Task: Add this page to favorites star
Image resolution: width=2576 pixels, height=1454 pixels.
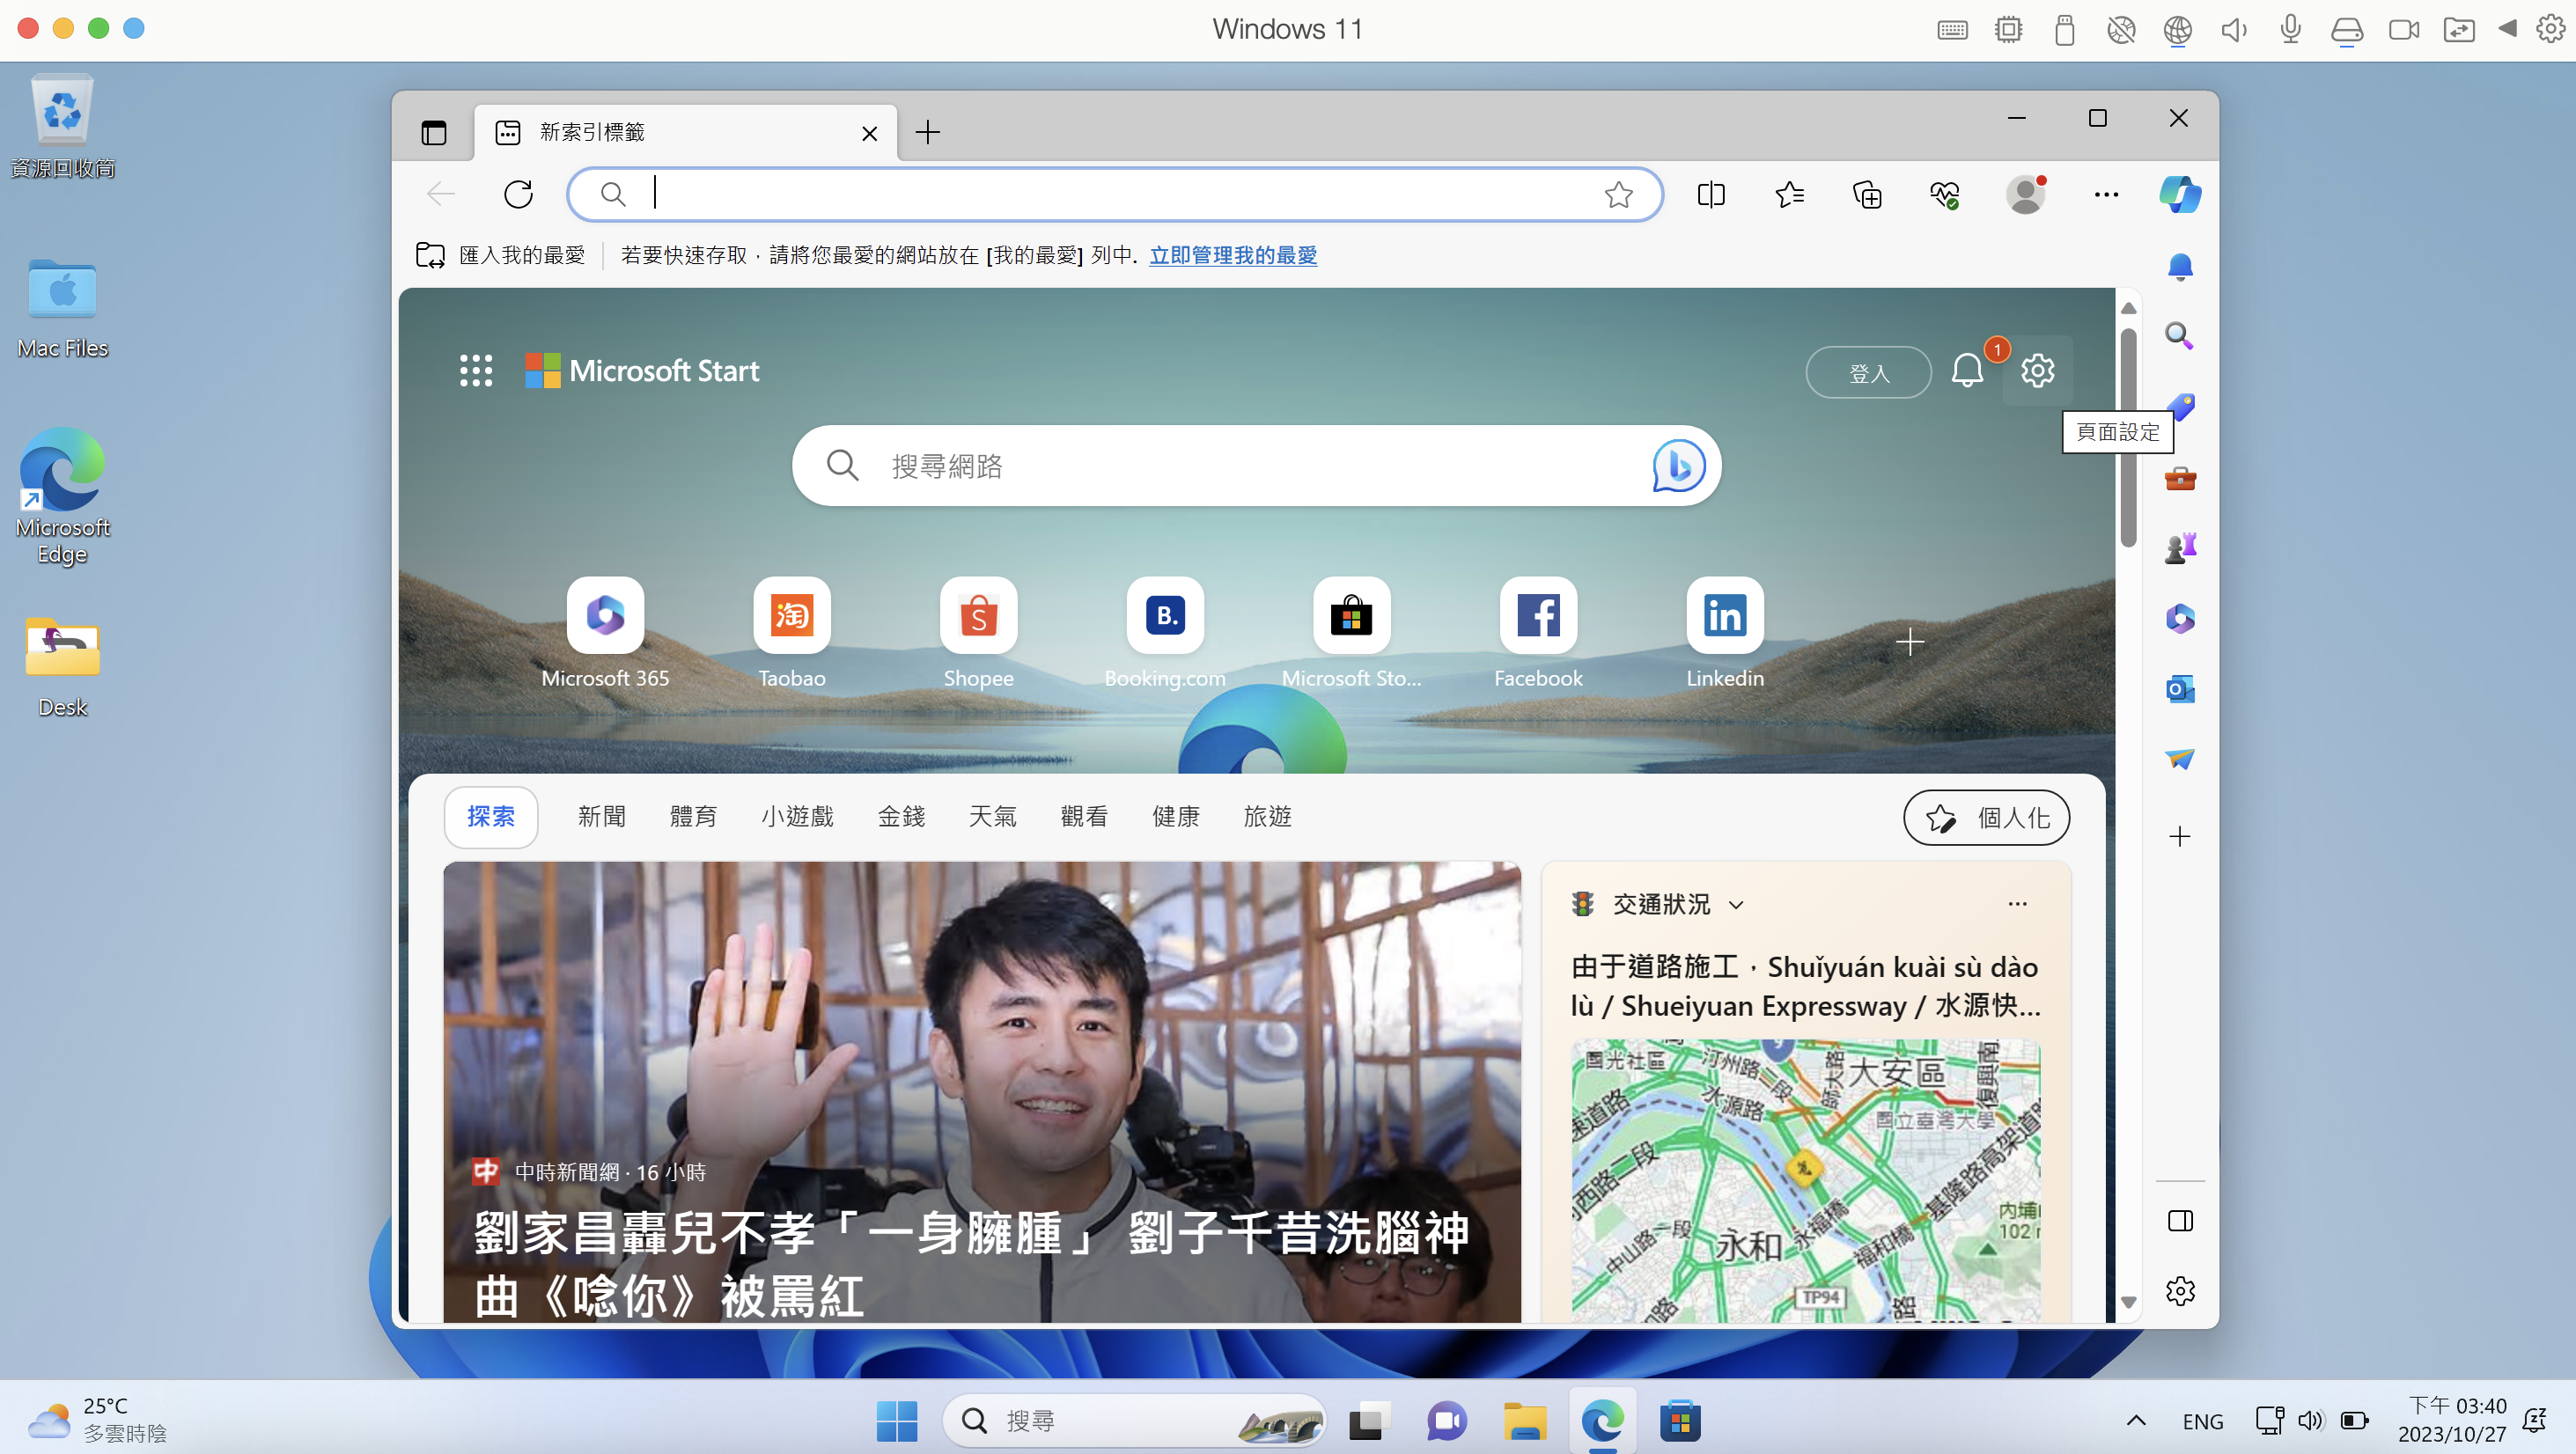Action: pyautogui.click(x=1618, y=194)
